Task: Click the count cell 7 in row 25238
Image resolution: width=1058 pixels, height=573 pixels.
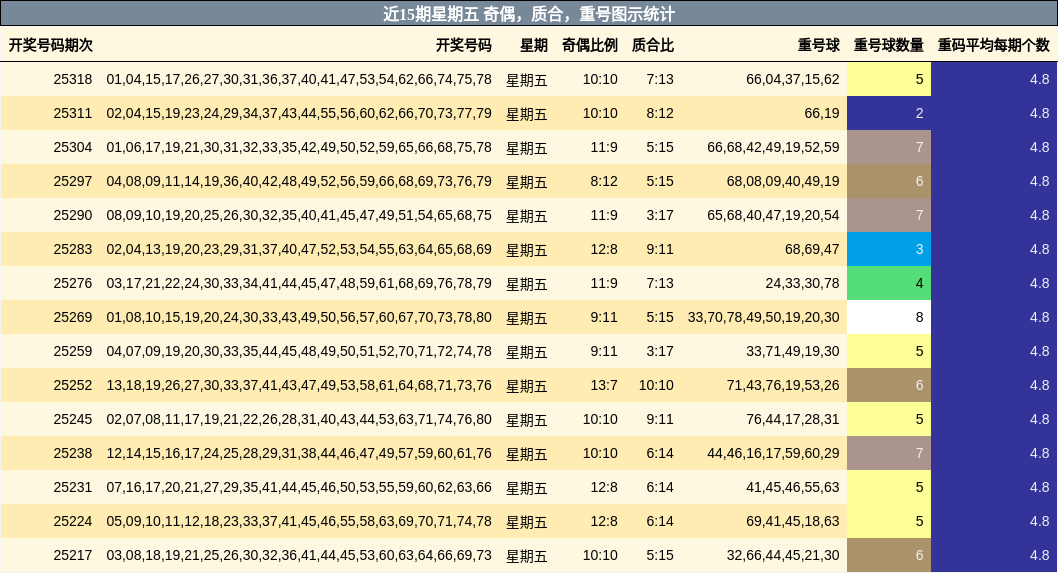Action: tap(889, 454)
